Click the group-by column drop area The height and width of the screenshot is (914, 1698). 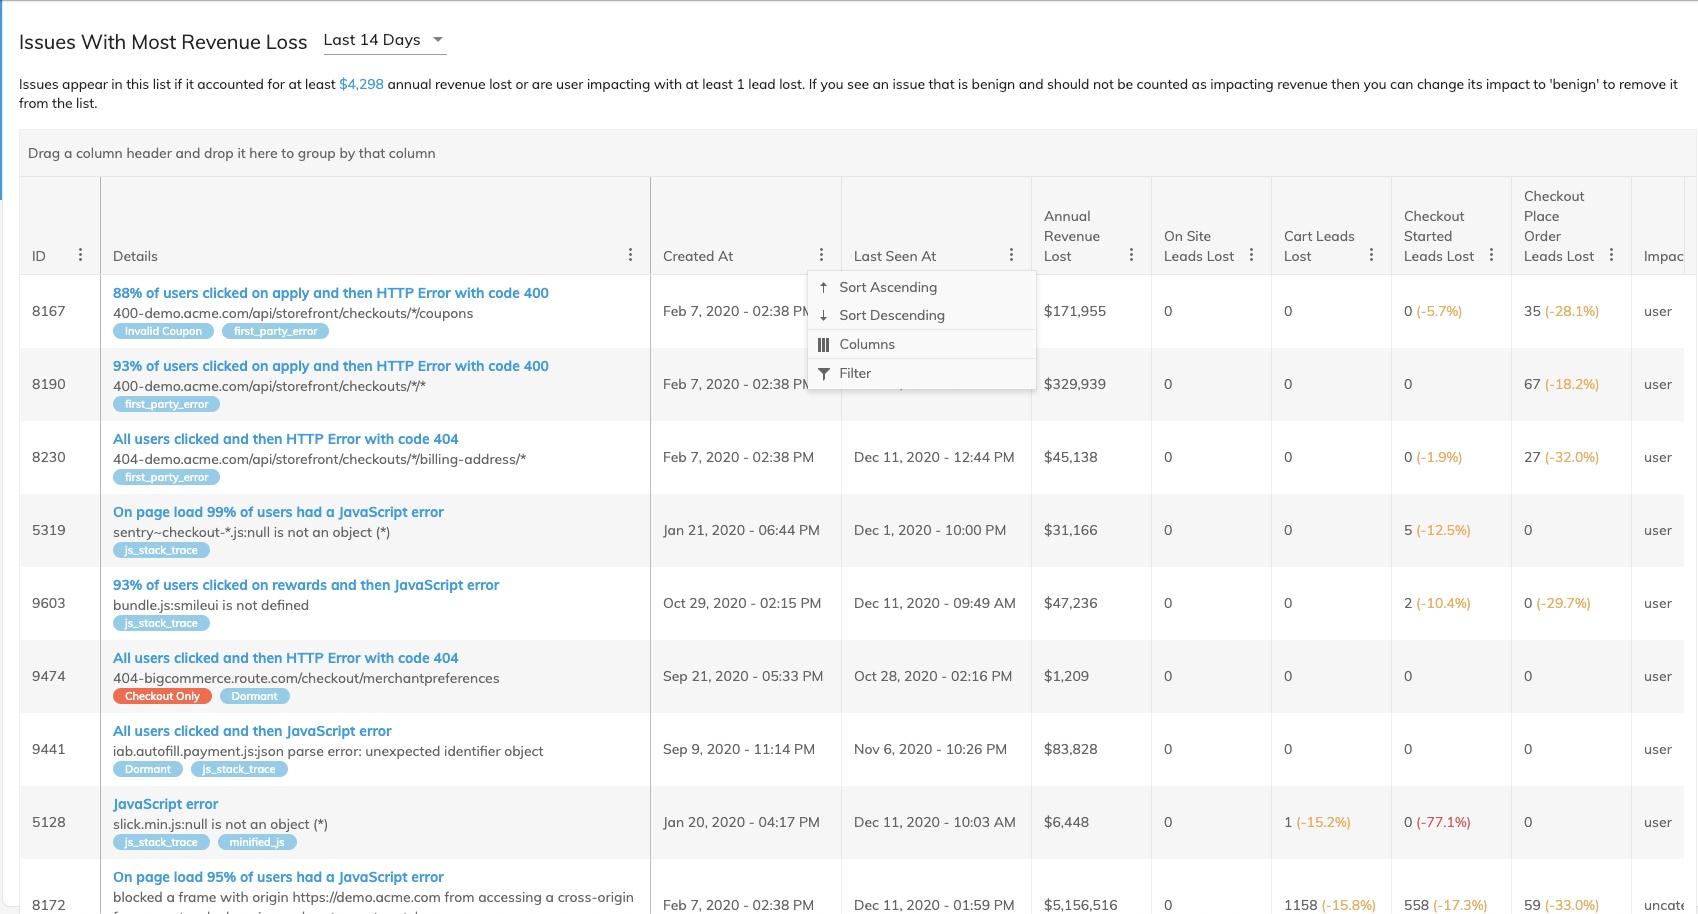coord(858,153)
